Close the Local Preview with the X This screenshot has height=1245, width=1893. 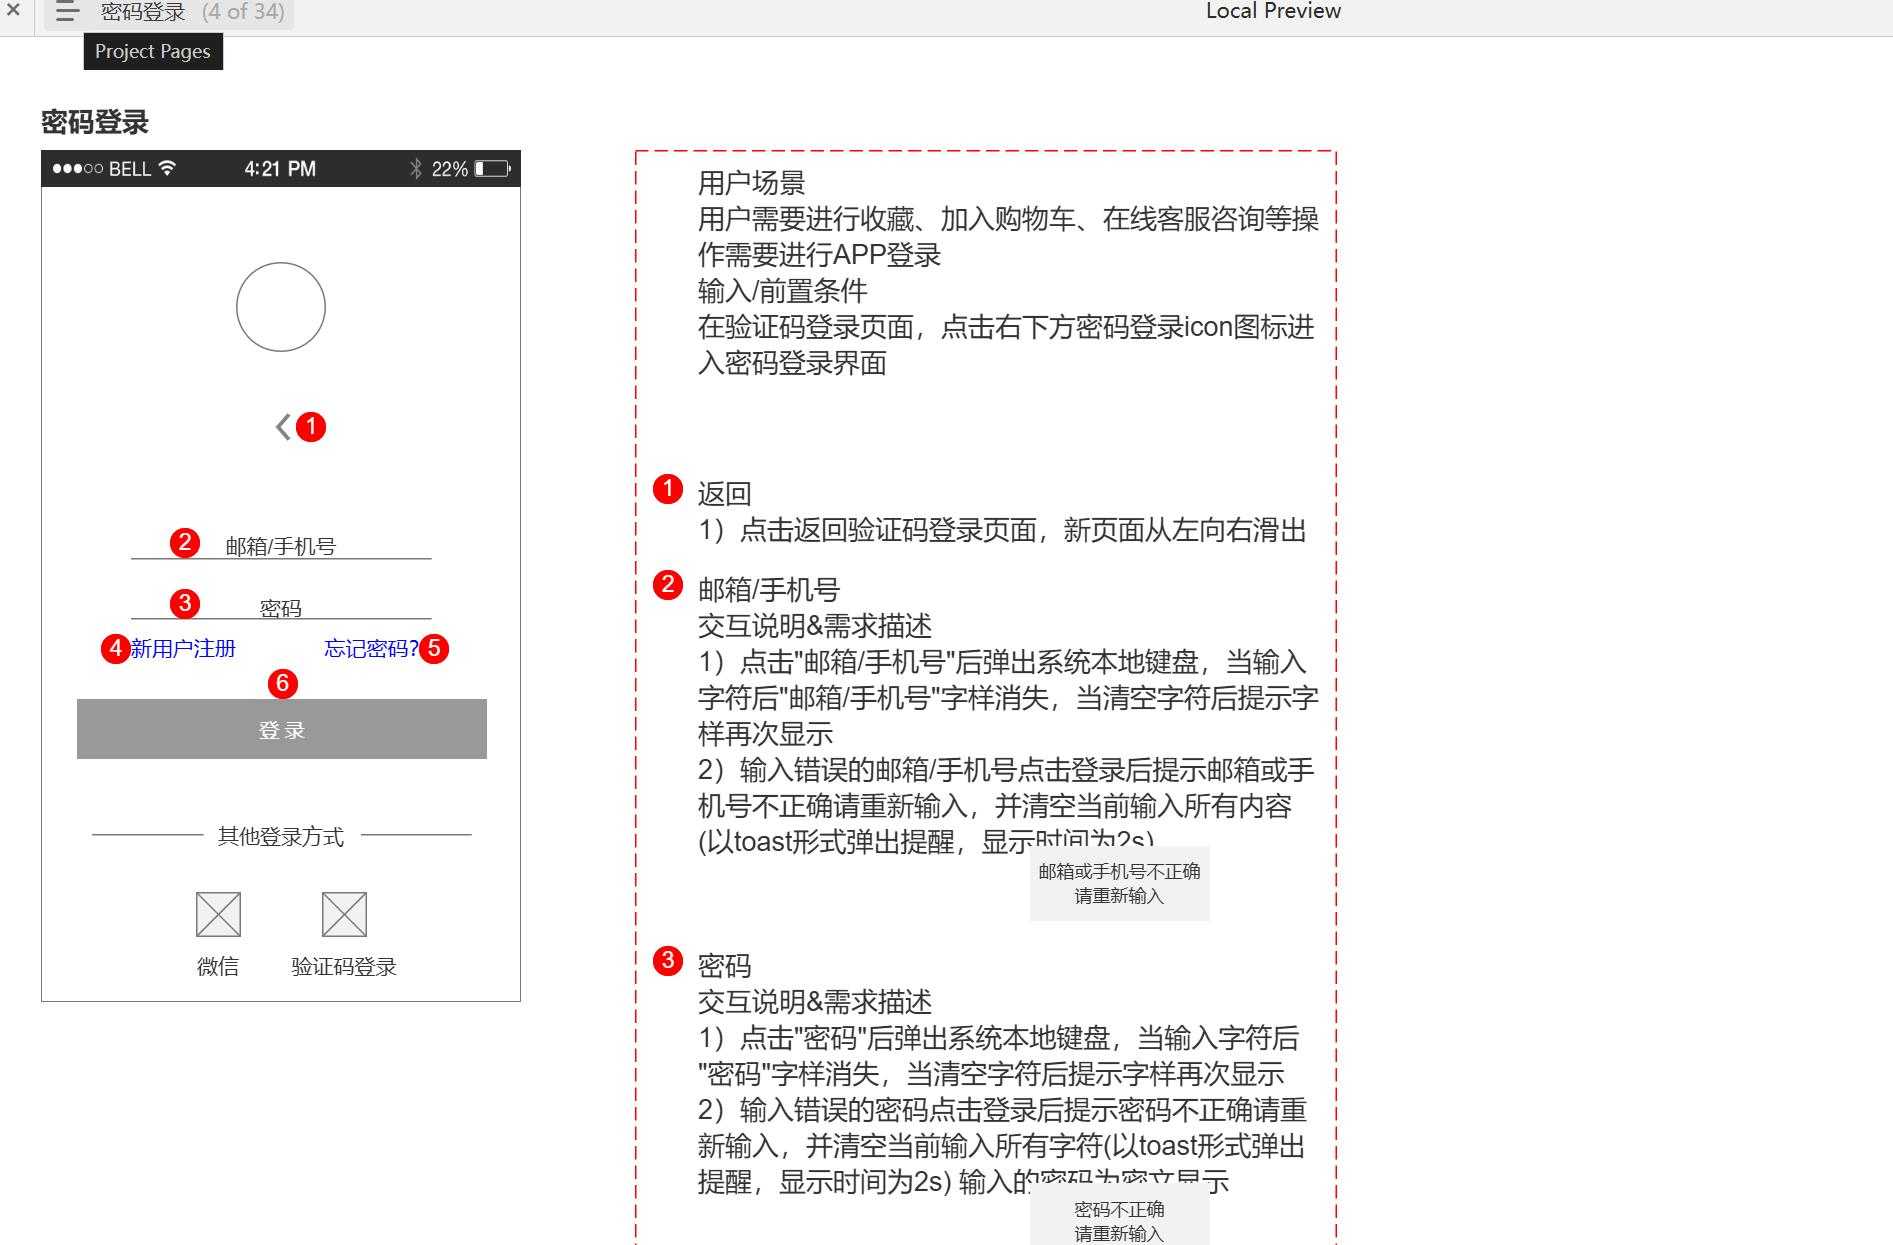coord(11,11)
